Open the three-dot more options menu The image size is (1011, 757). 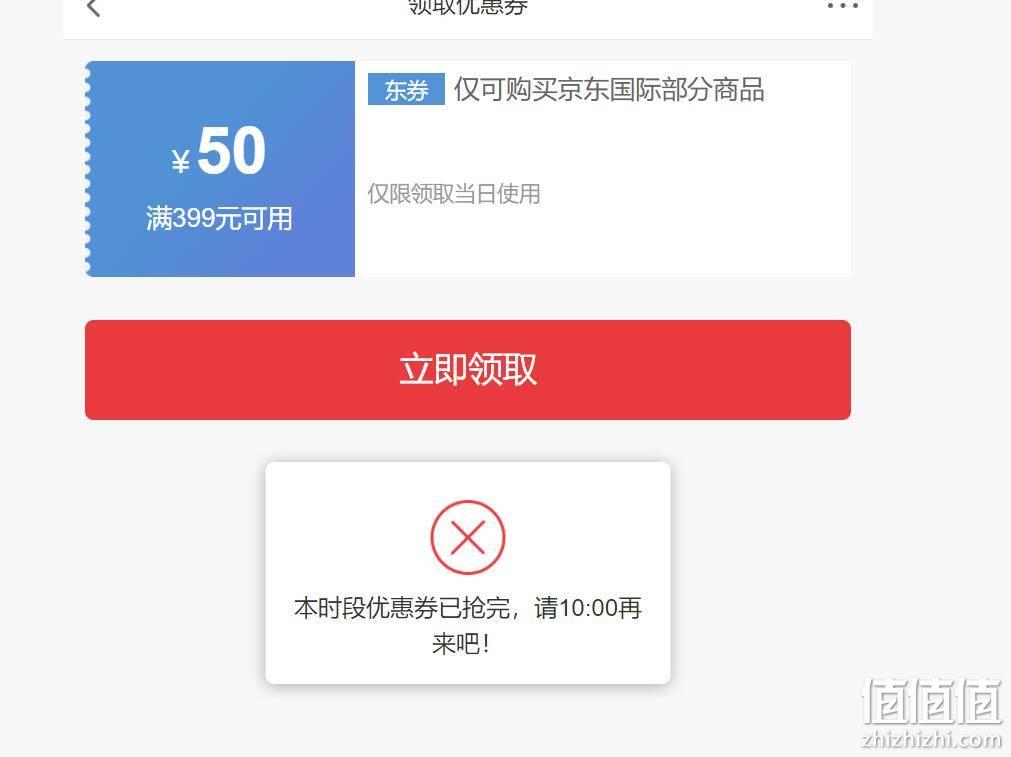tap(842, 6)
